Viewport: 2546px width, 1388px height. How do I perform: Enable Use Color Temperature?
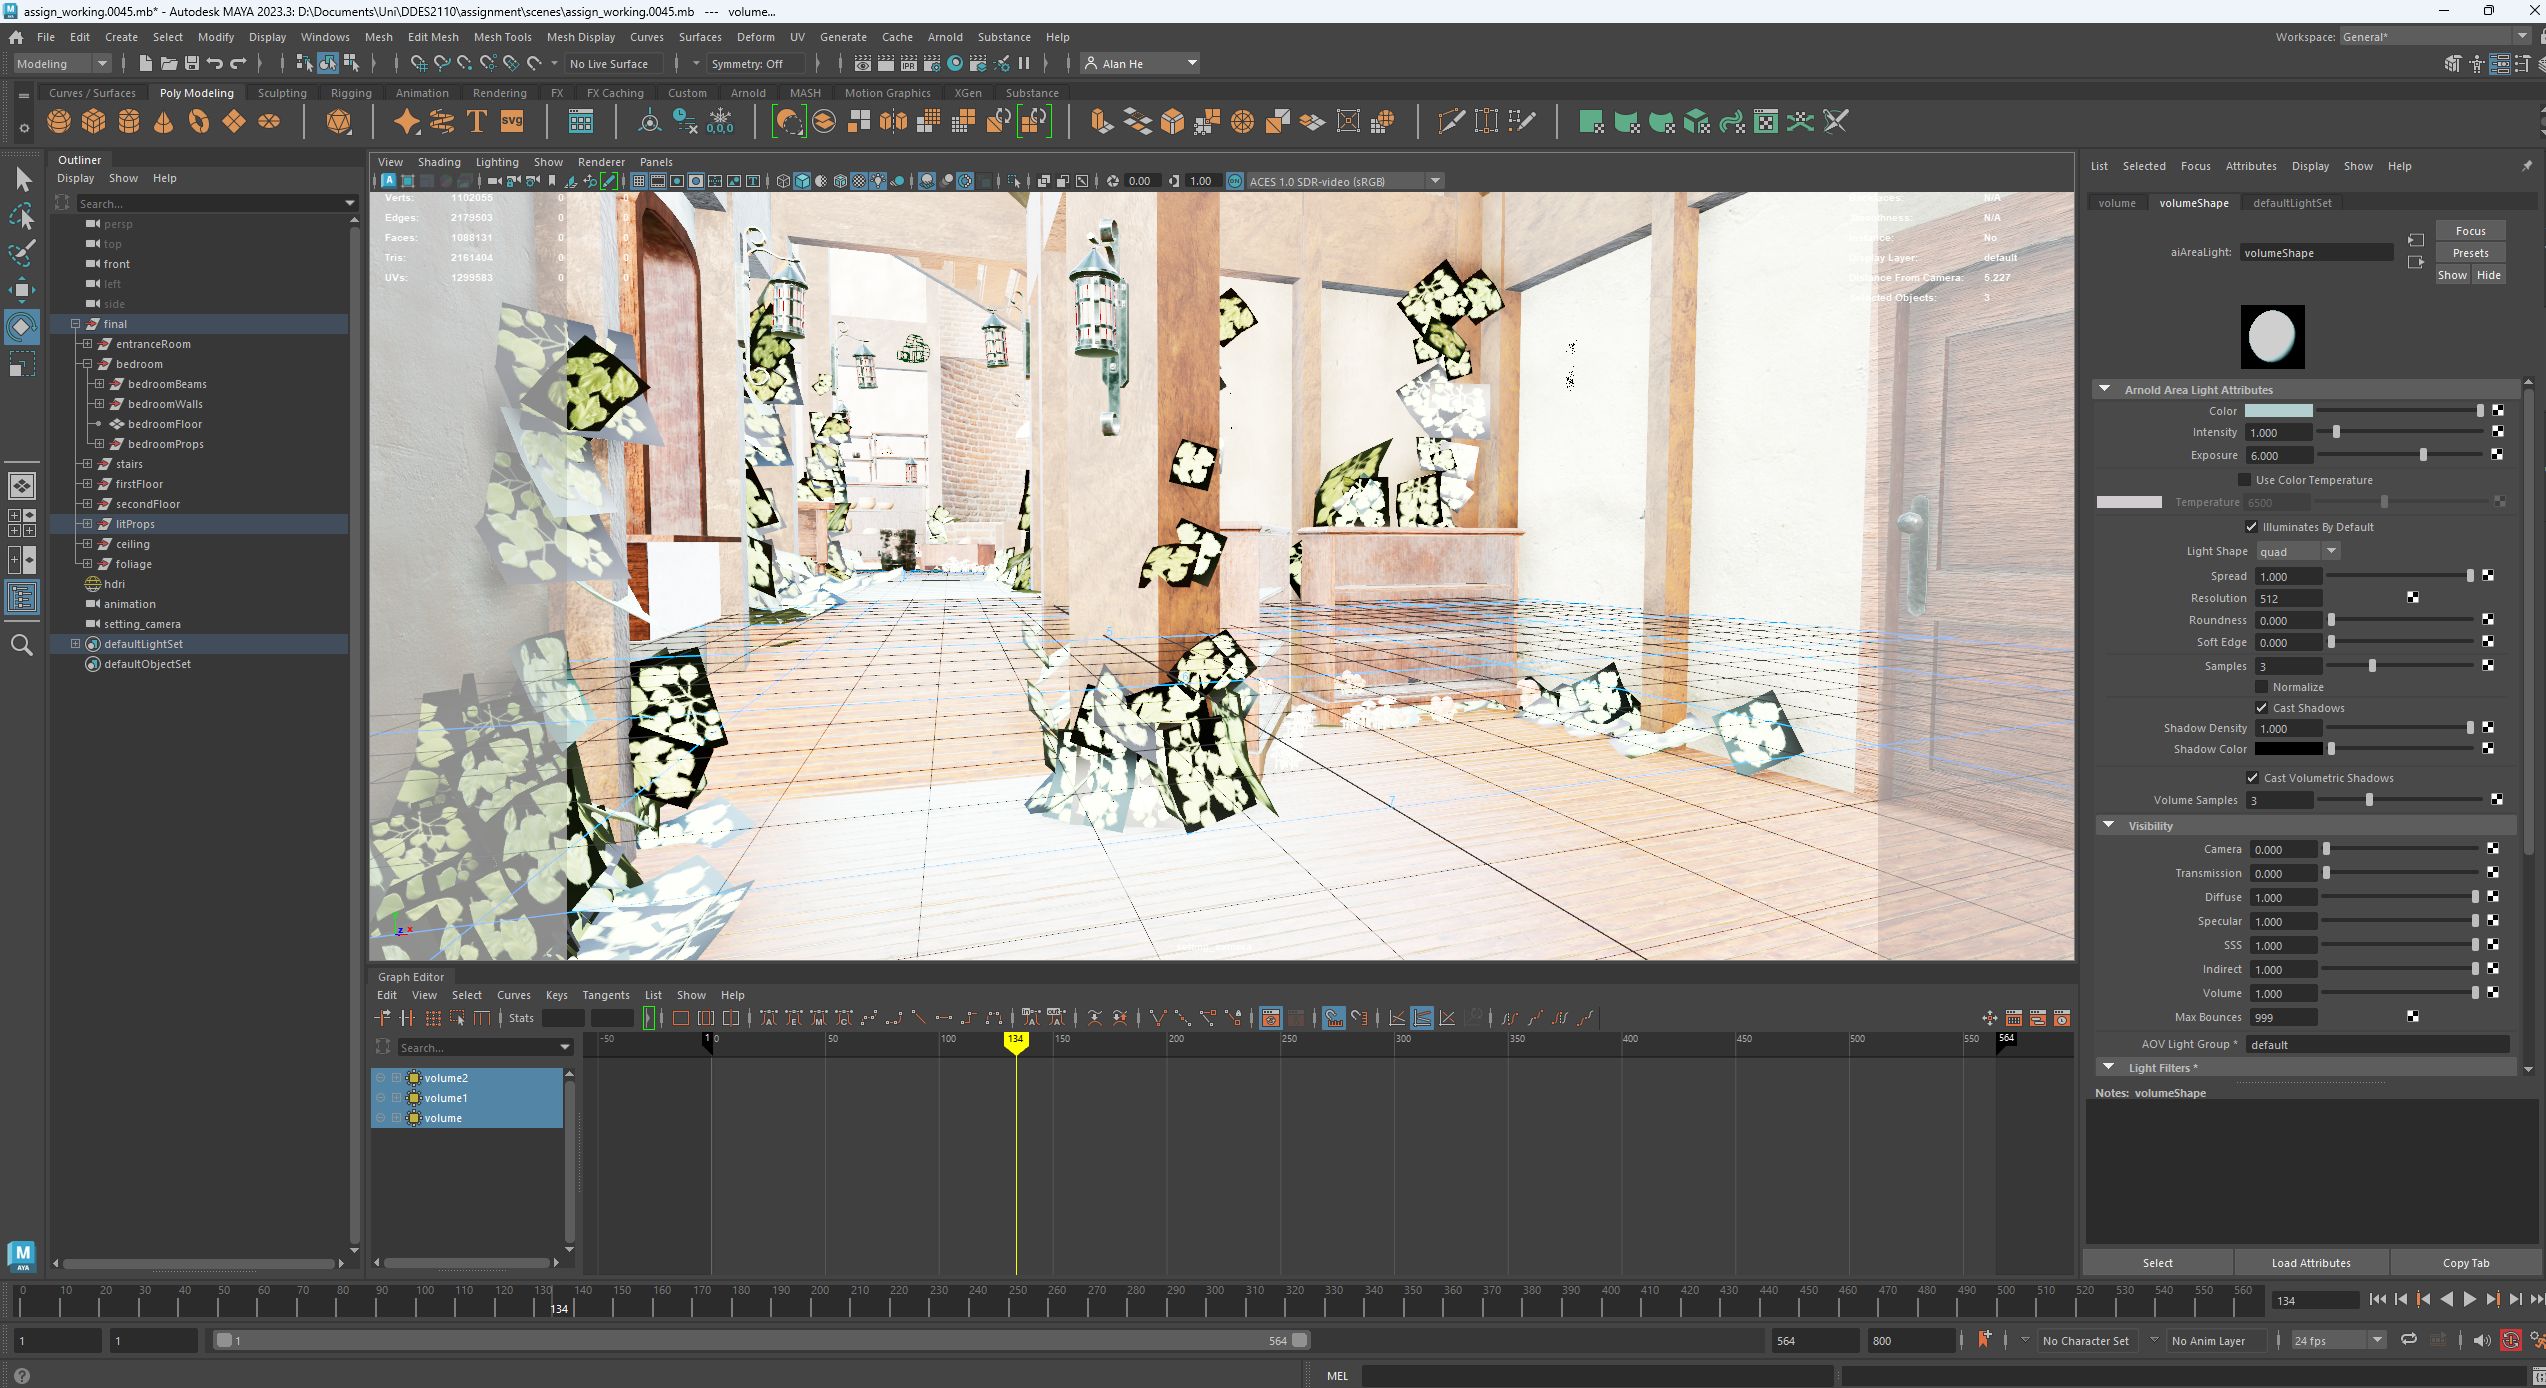(x=2245, y=480)
